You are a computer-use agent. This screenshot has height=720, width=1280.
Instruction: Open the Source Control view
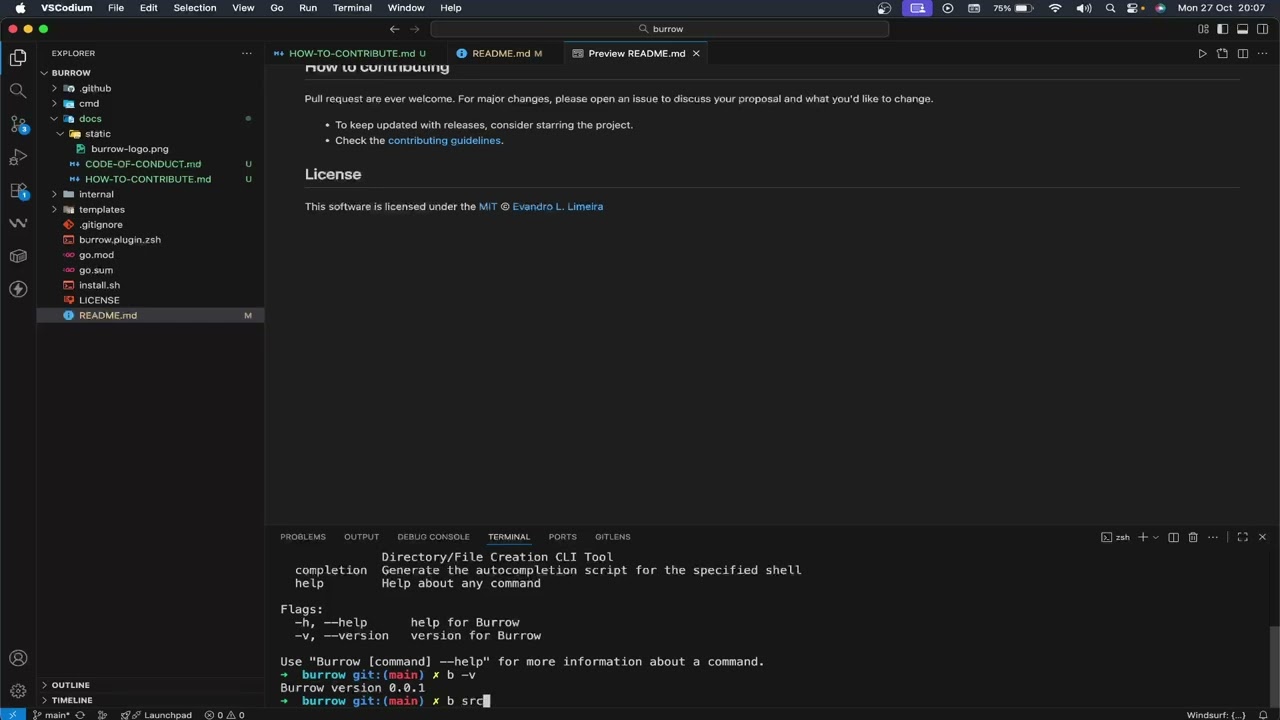[18, 124]
